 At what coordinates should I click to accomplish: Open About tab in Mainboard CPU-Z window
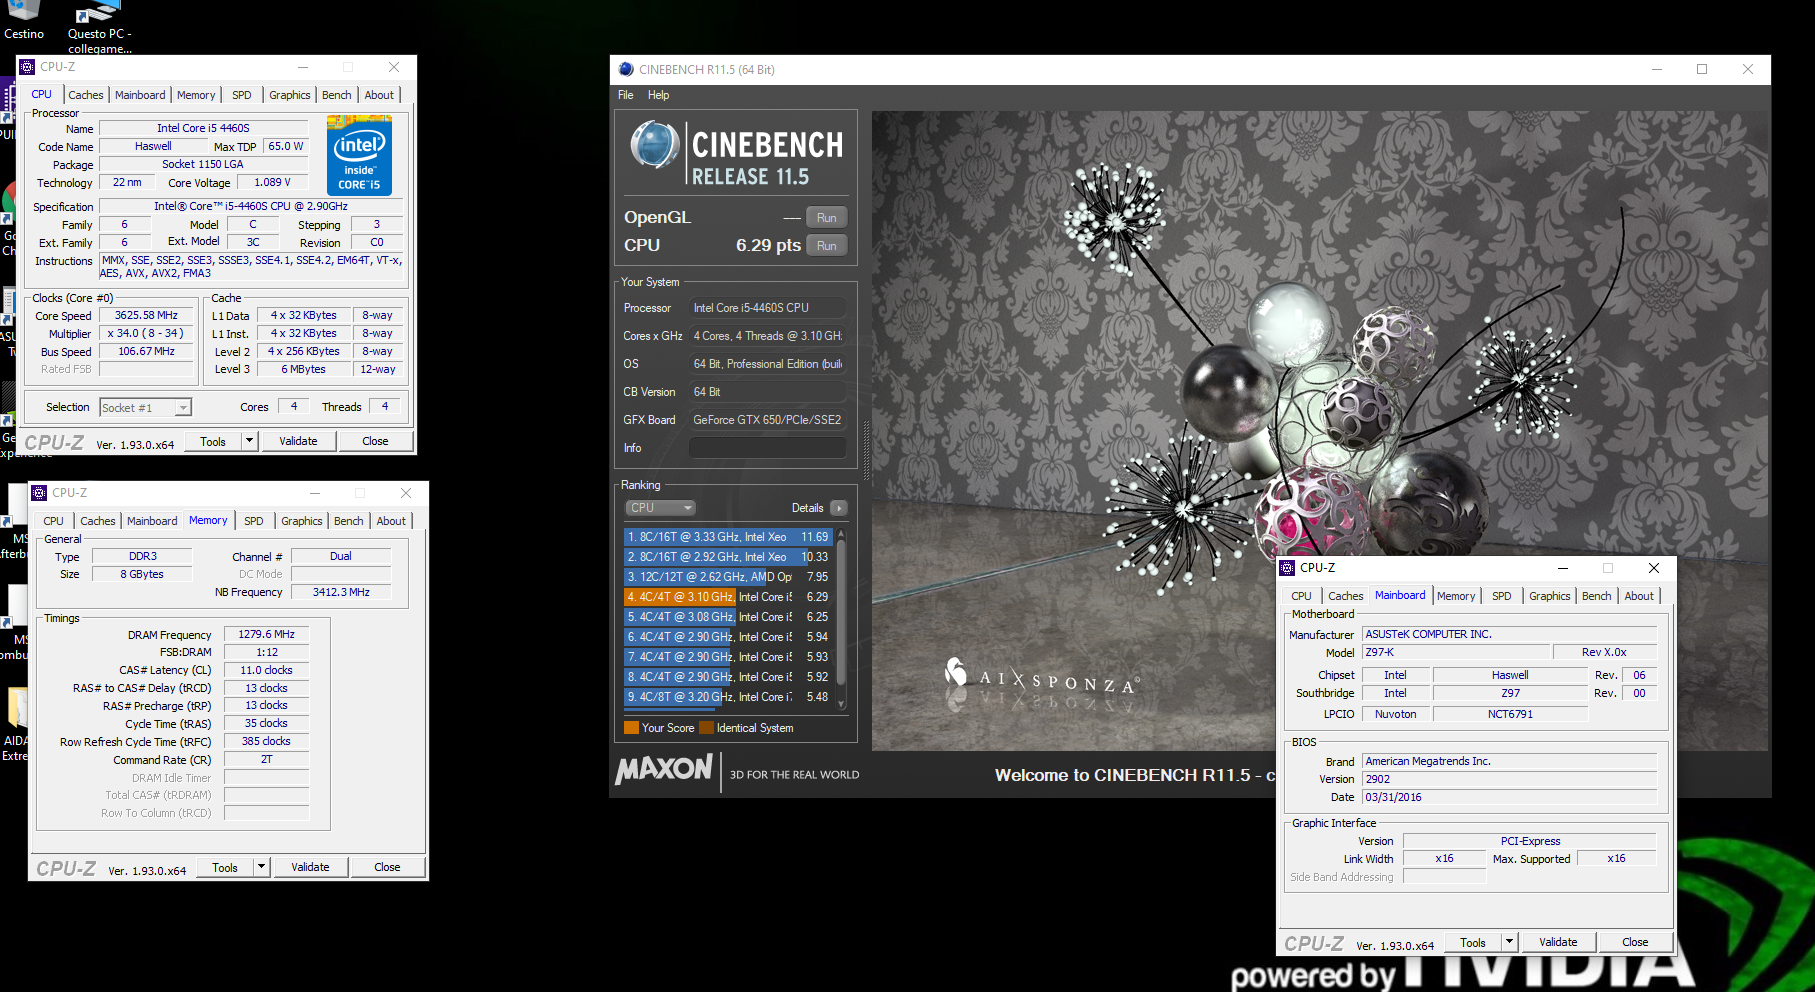1639,596
